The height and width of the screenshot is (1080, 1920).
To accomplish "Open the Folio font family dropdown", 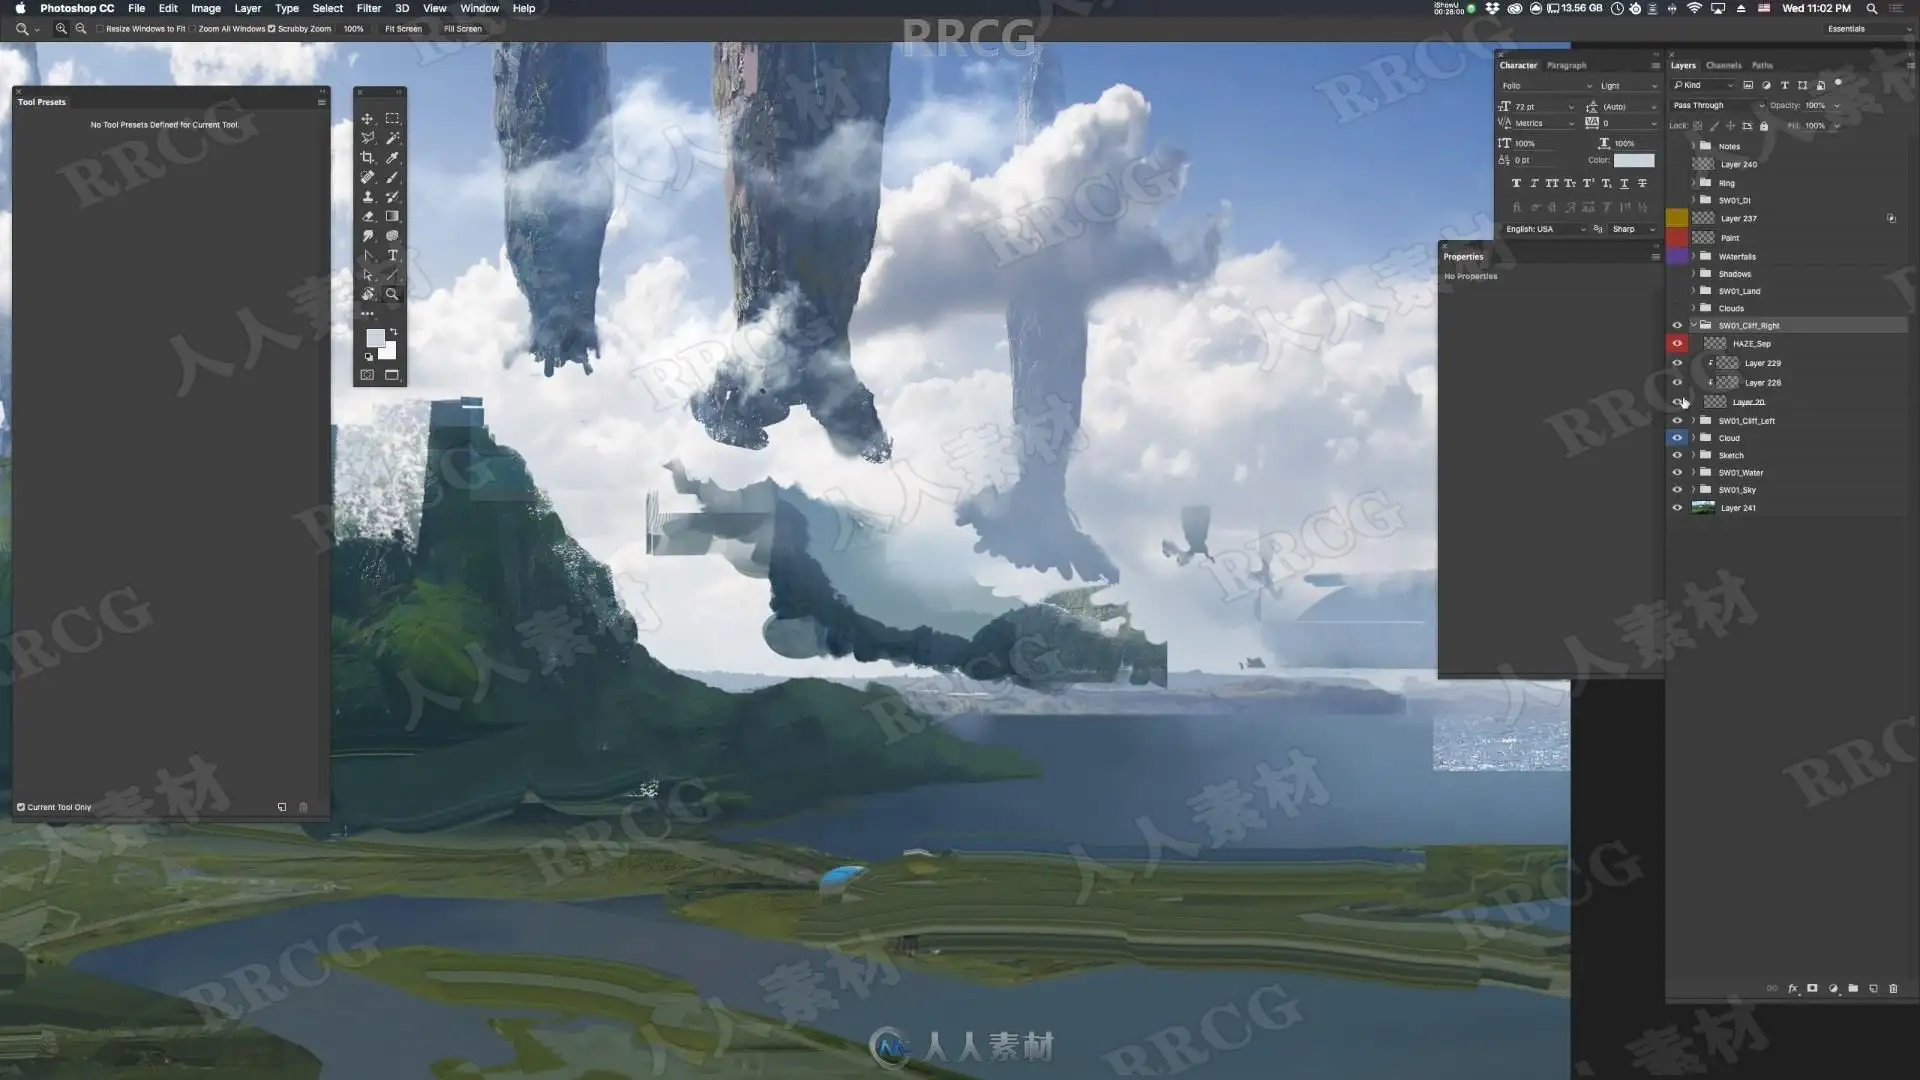I will (x=1546, y=86).
